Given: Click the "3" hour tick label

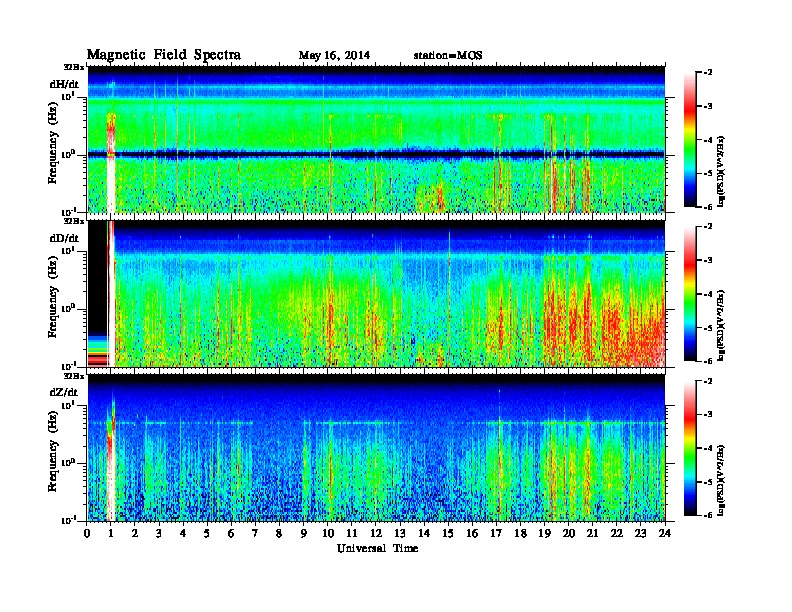Looking at the screenshot, I should pyautogui.click(x=159, y=533).
